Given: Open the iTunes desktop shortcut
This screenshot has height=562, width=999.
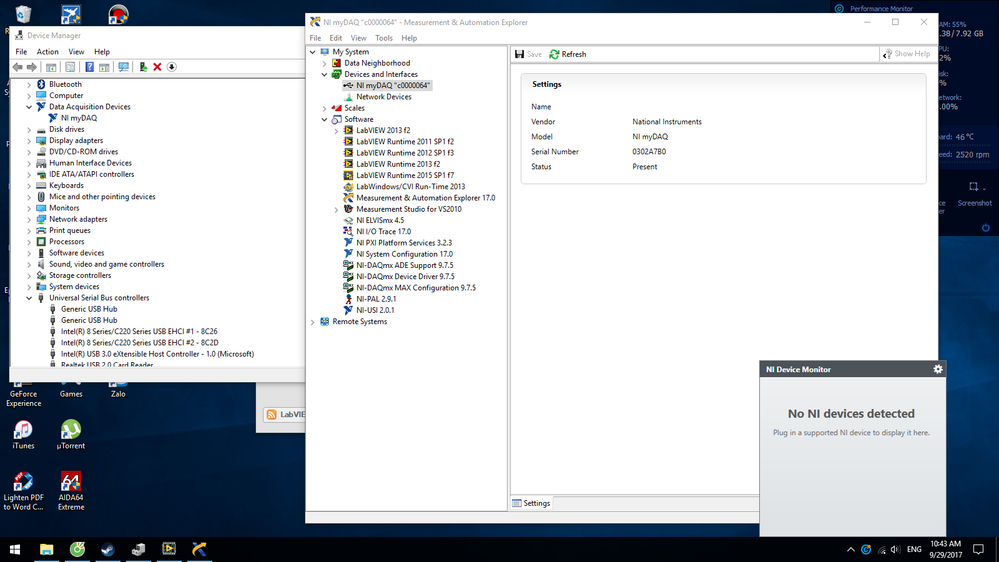Looking at the screenshot, I should point(23,435).
